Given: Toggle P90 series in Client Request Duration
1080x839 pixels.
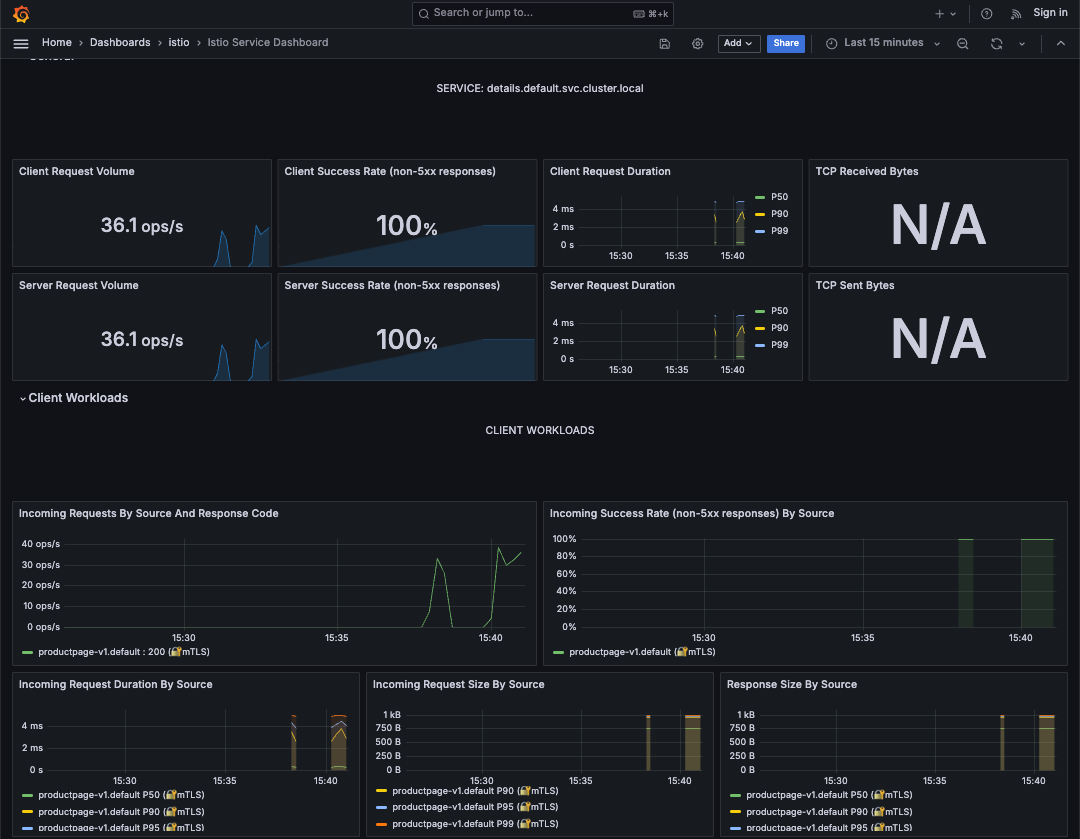Looking at the screenshot, I should click(x=779, y=214).
